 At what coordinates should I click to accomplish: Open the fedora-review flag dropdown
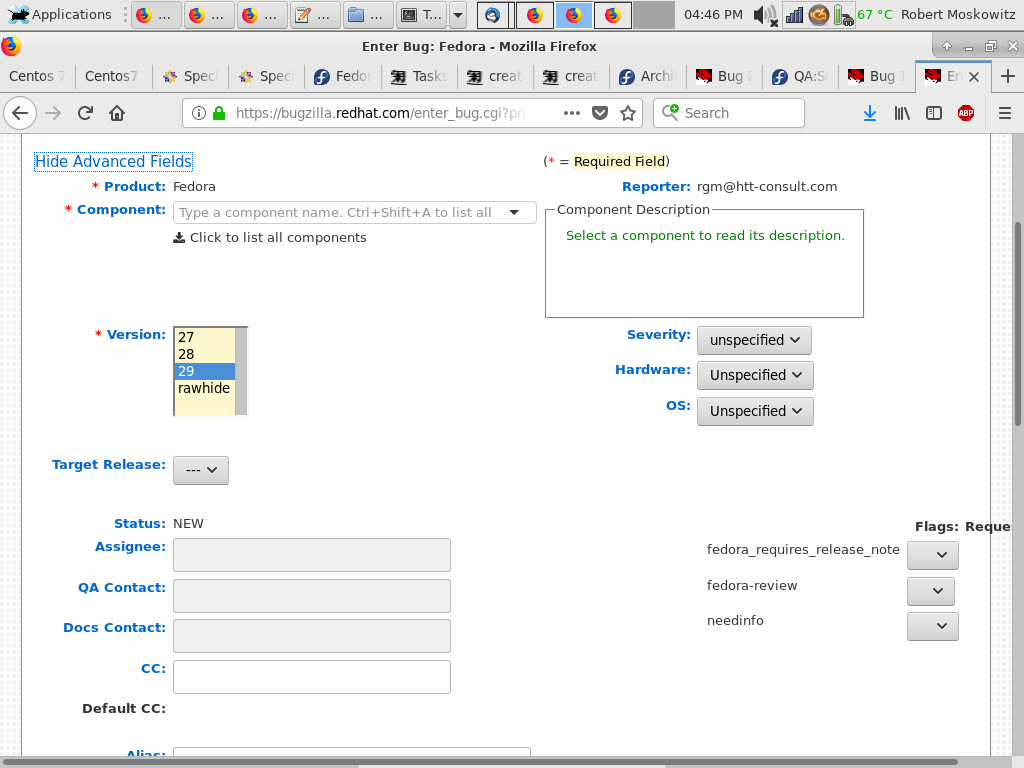(931, 591)
